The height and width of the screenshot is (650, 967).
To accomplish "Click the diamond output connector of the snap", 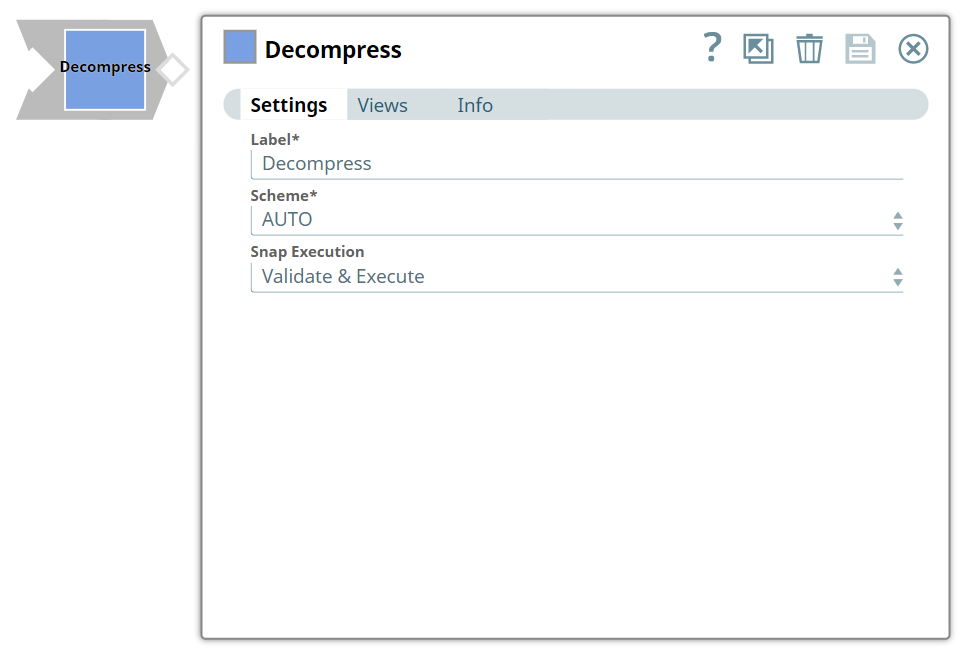I will point(173,70).
